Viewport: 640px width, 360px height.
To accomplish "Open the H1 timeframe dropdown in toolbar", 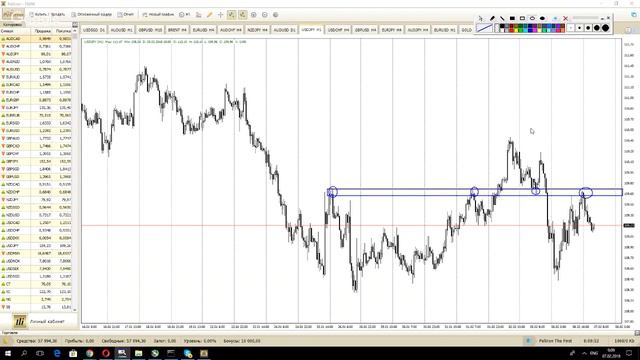I will pyautogui.click(x=184, y=15).
